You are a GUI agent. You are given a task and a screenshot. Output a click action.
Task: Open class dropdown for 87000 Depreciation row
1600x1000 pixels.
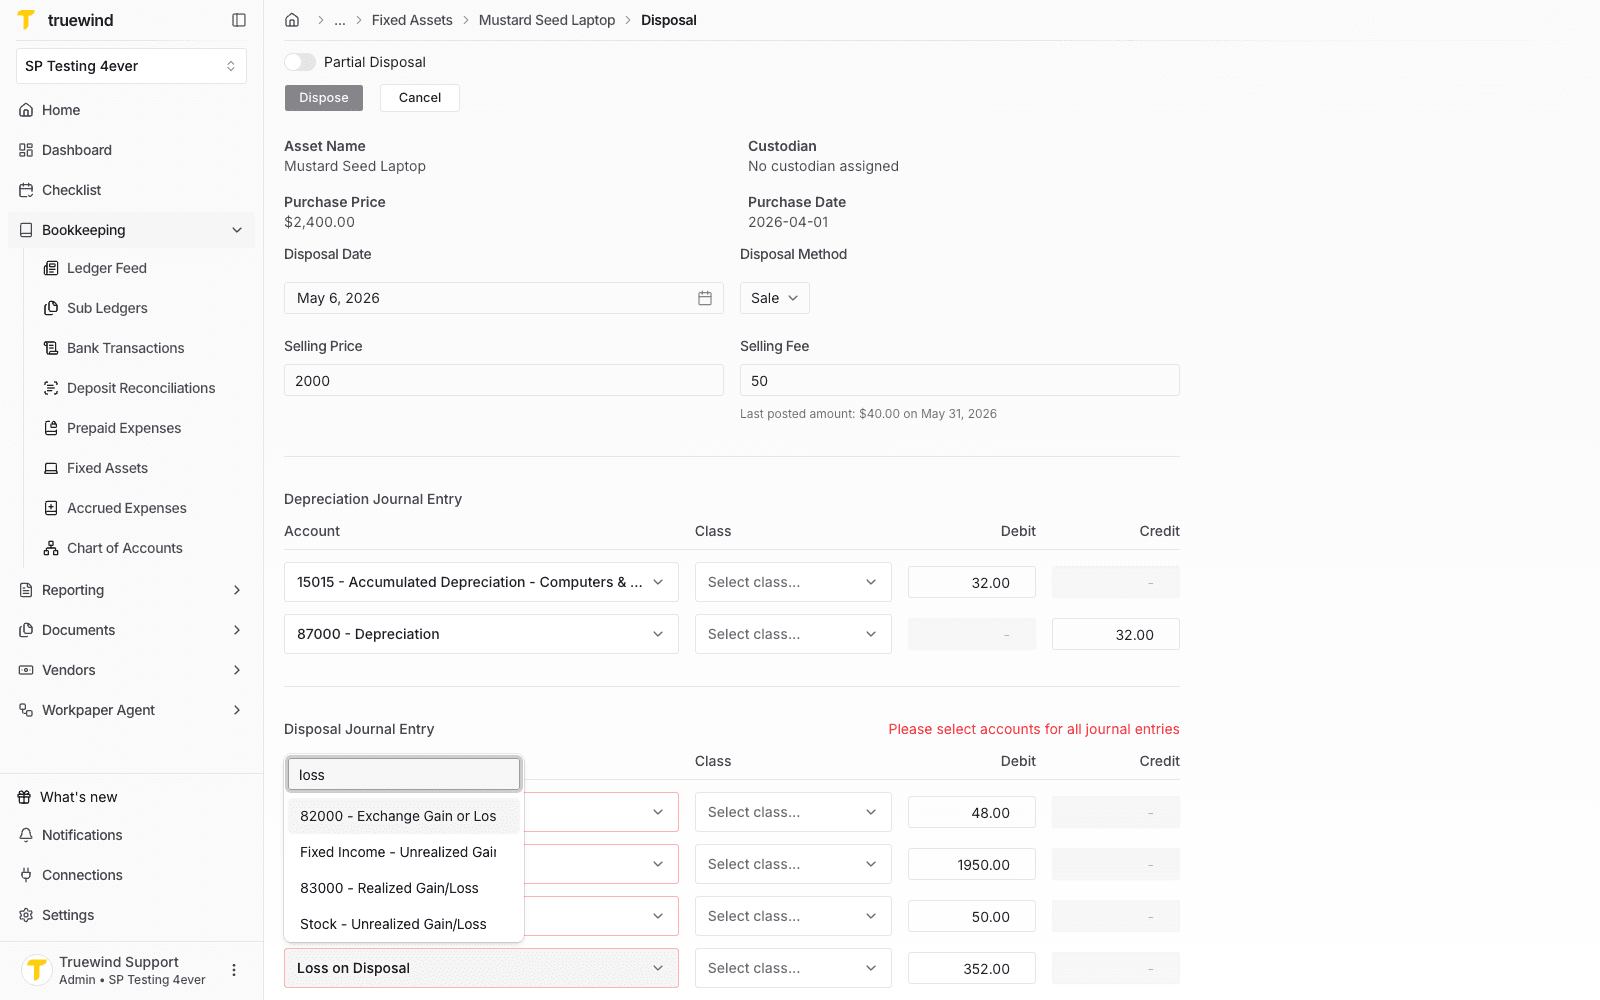[x=793, y=634]
